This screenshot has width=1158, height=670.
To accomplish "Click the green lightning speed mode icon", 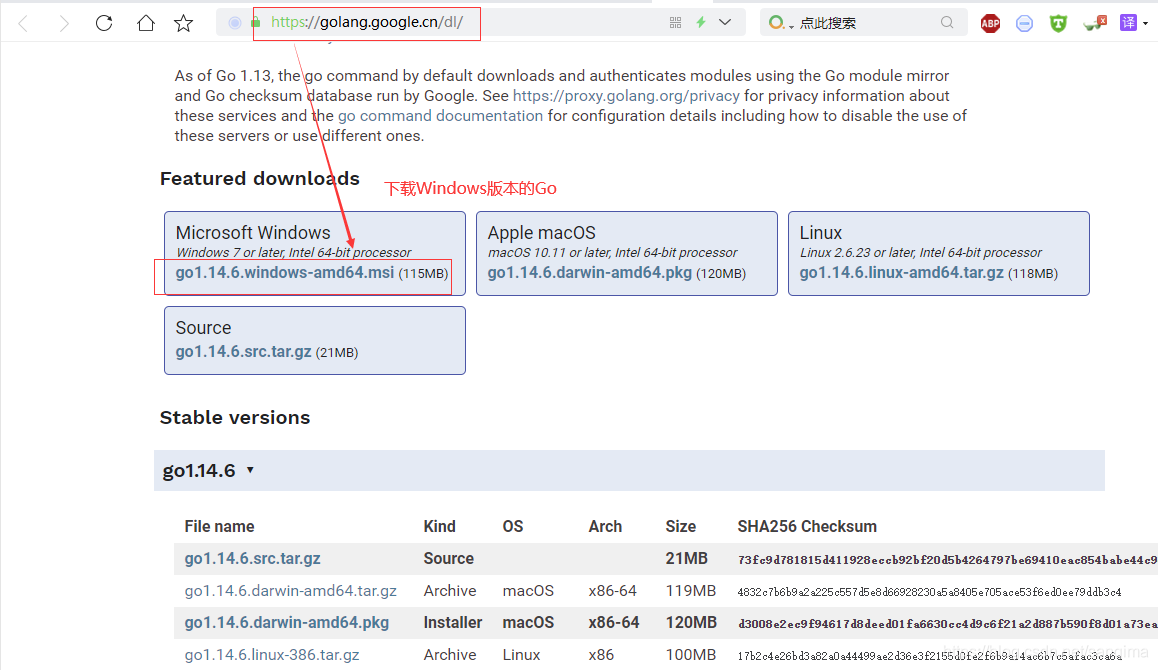I will 701,22.
